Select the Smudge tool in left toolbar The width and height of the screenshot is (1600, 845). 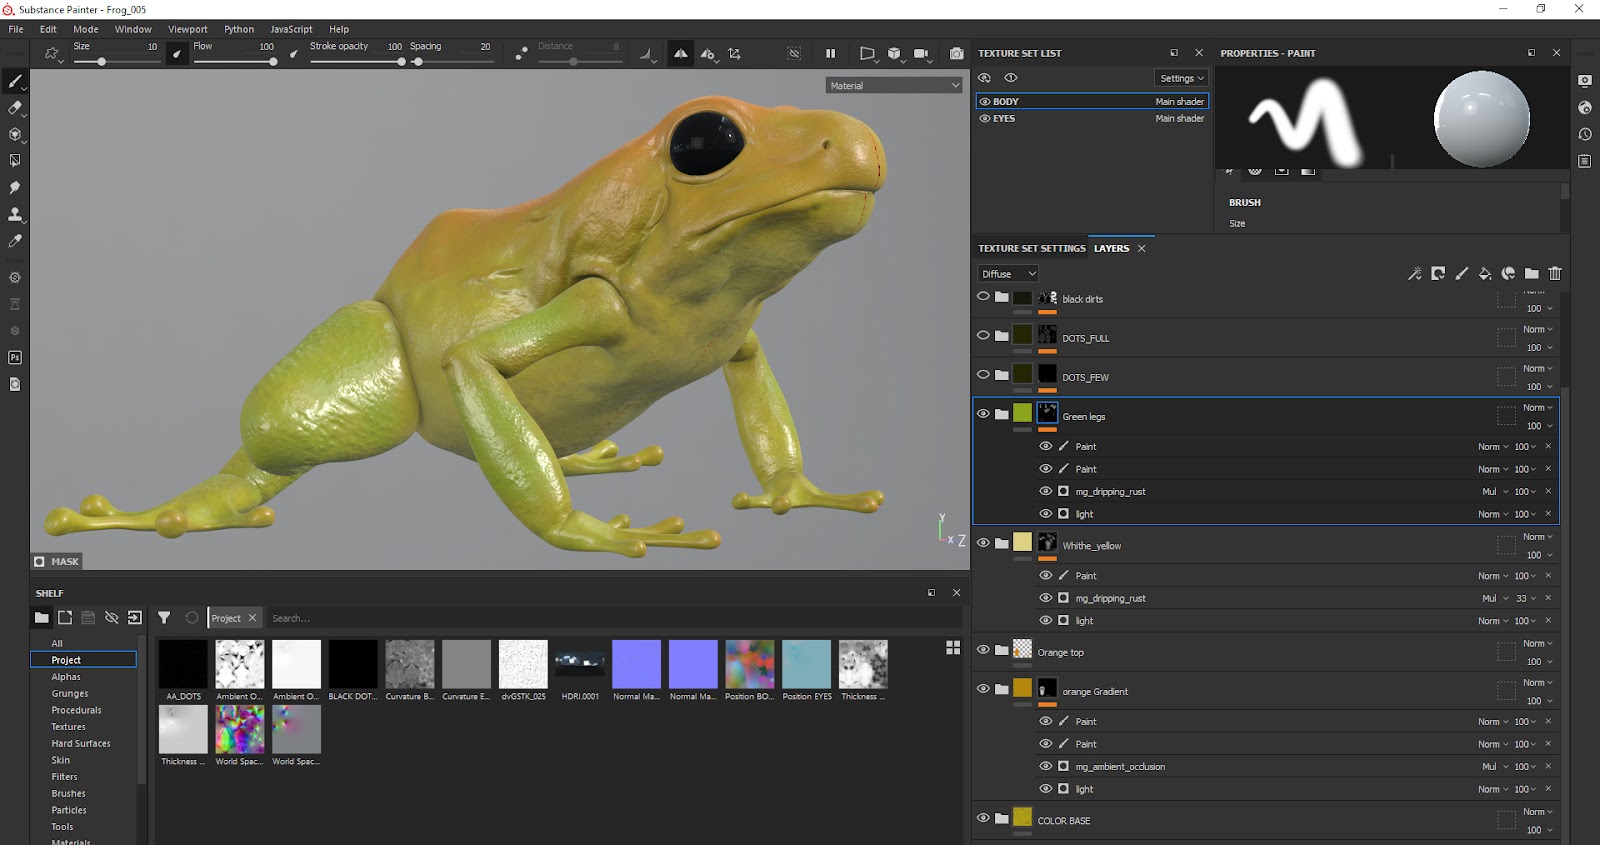15,188
